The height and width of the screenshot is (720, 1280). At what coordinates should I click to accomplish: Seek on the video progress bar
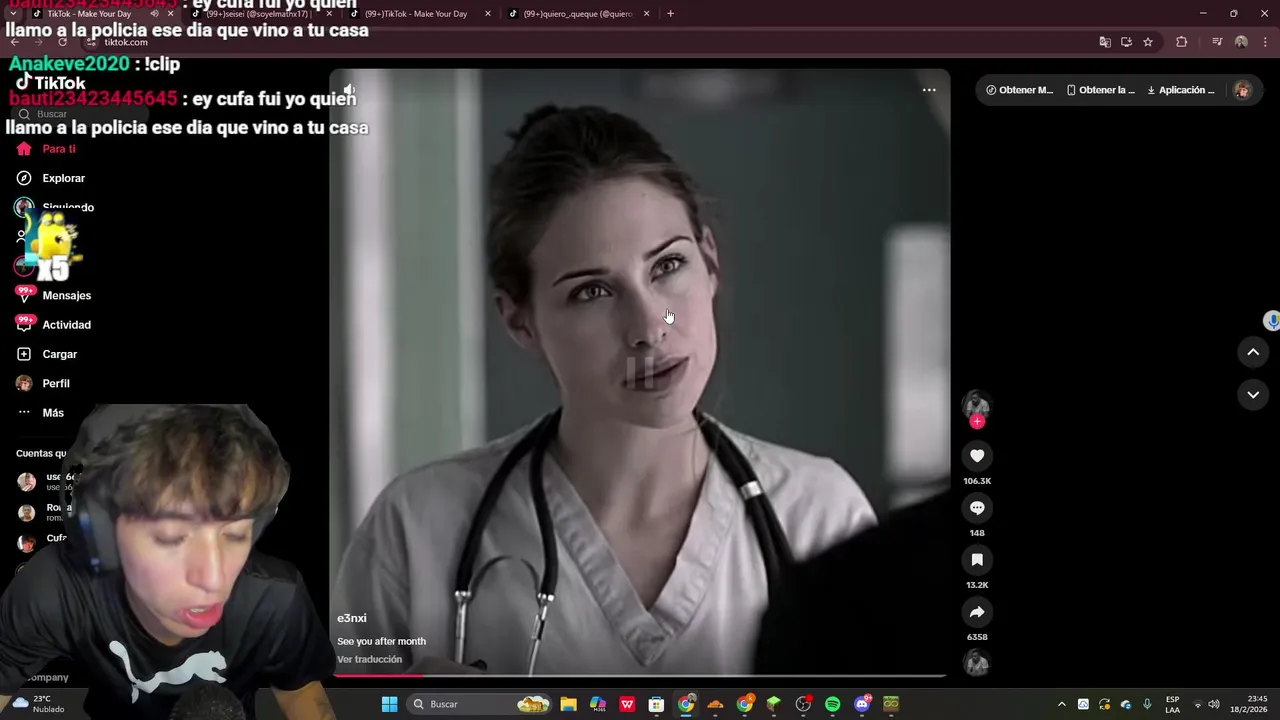(640, 676)
